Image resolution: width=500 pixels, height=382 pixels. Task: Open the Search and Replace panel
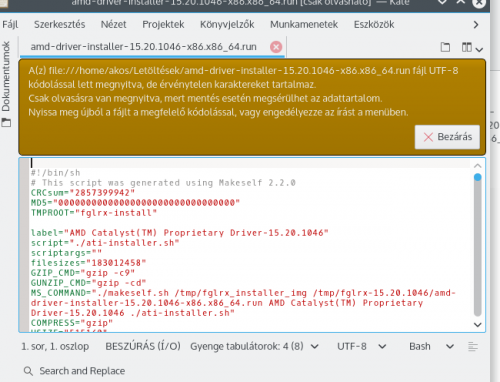coord(74,371)
